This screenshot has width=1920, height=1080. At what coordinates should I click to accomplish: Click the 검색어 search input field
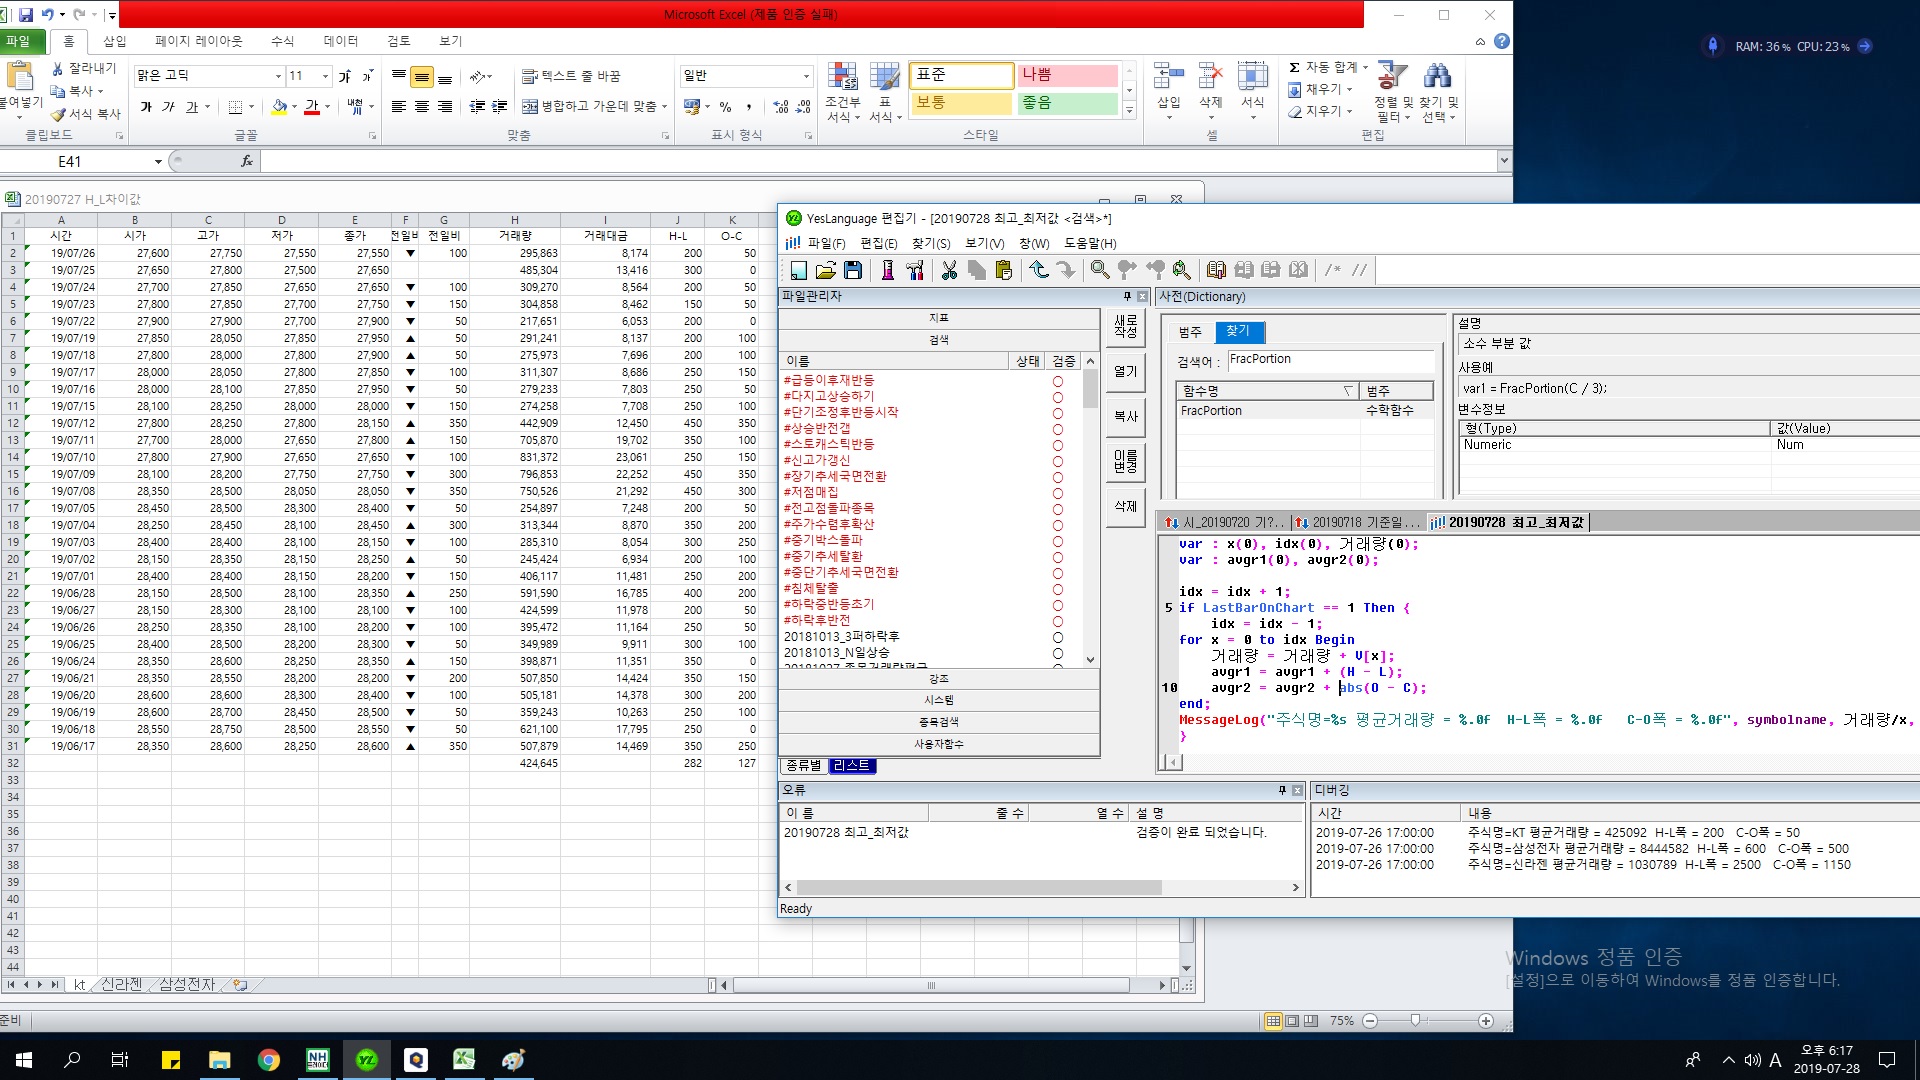pos(1328,360)
